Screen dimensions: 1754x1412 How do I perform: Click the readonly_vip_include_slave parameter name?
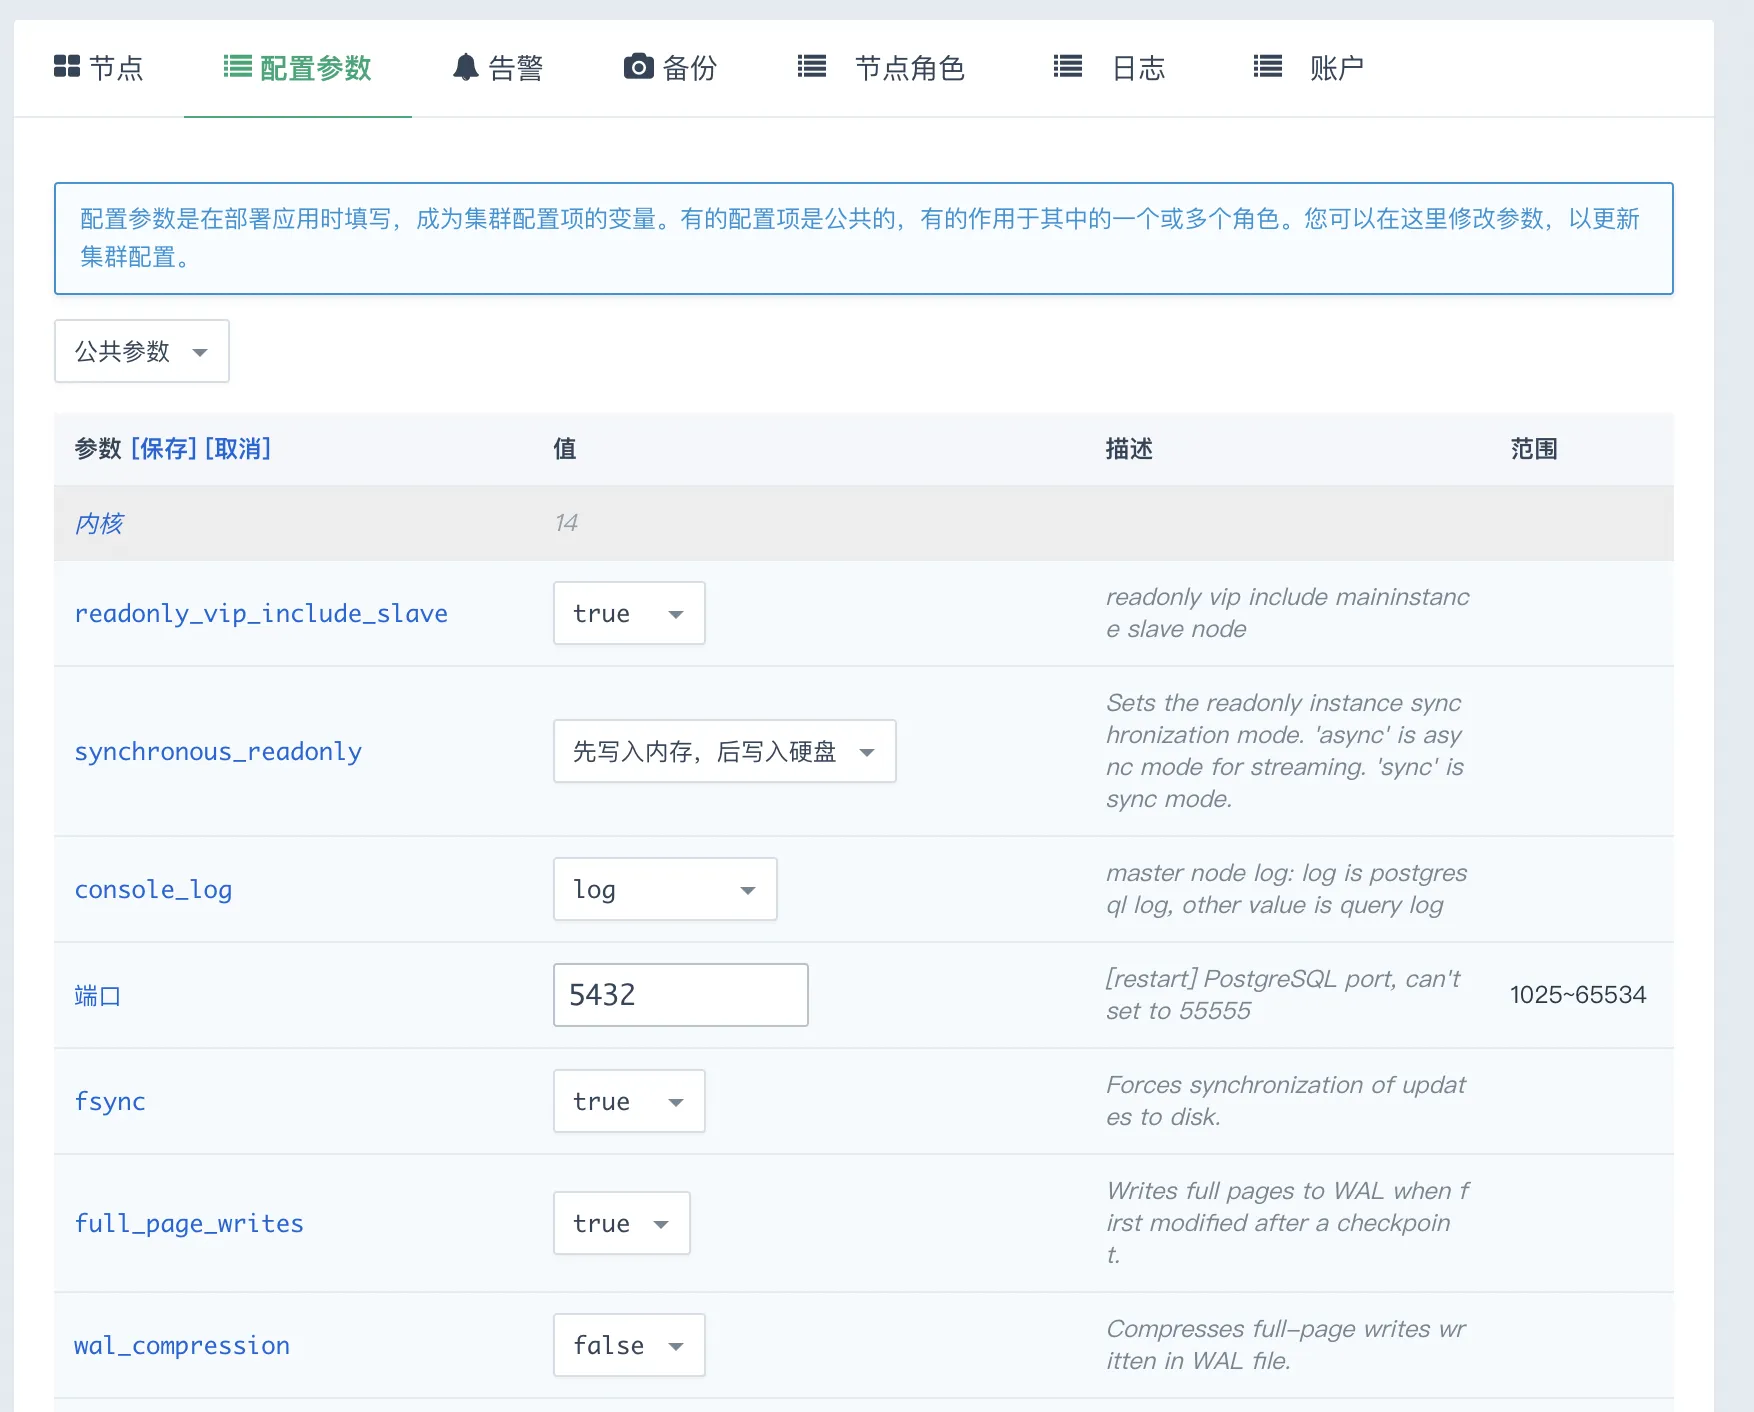(x=261, y=613)
